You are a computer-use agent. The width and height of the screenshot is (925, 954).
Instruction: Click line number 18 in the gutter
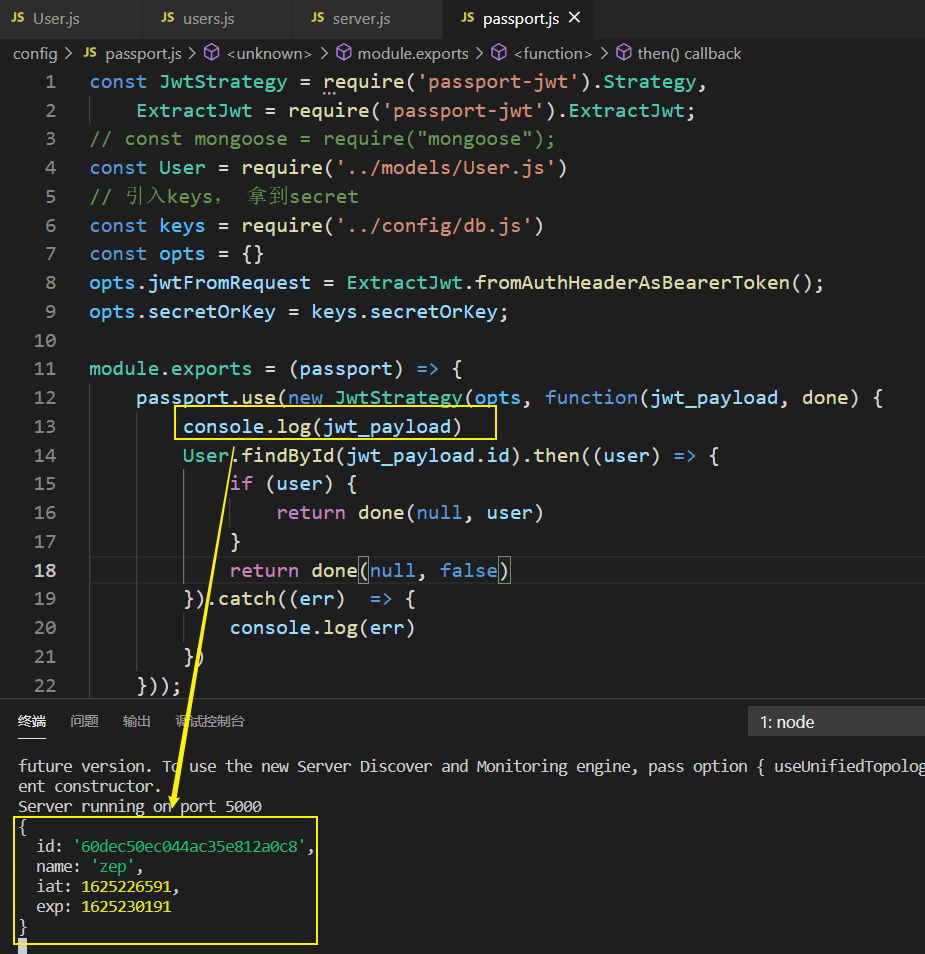45,571
